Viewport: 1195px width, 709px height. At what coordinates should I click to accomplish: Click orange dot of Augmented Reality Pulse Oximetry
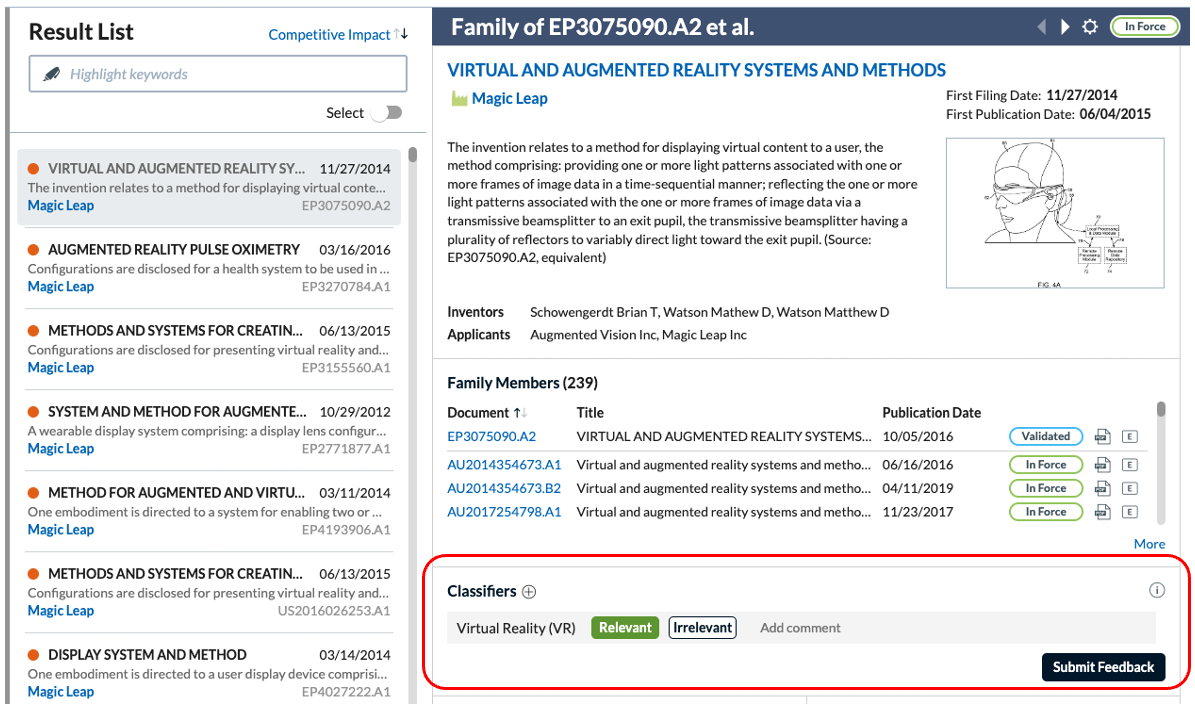(34, 250)
